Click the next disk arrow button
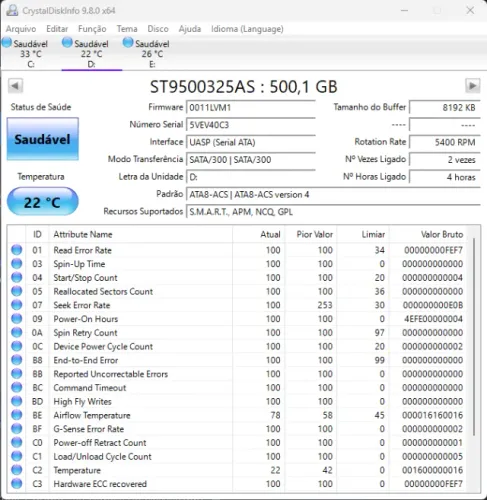This screenshot has width=487, height=500. point(473,86)
